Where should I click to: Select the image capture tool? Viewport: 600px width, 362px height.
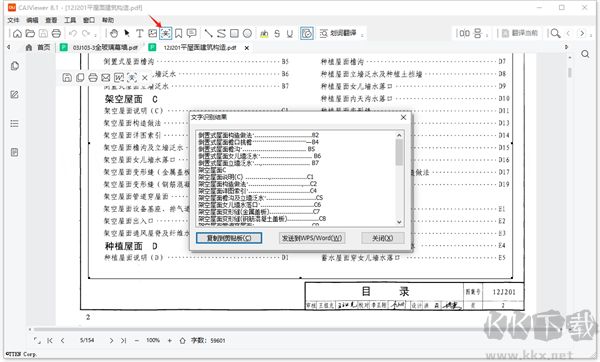pyautogui.click(x=153, y=34)
